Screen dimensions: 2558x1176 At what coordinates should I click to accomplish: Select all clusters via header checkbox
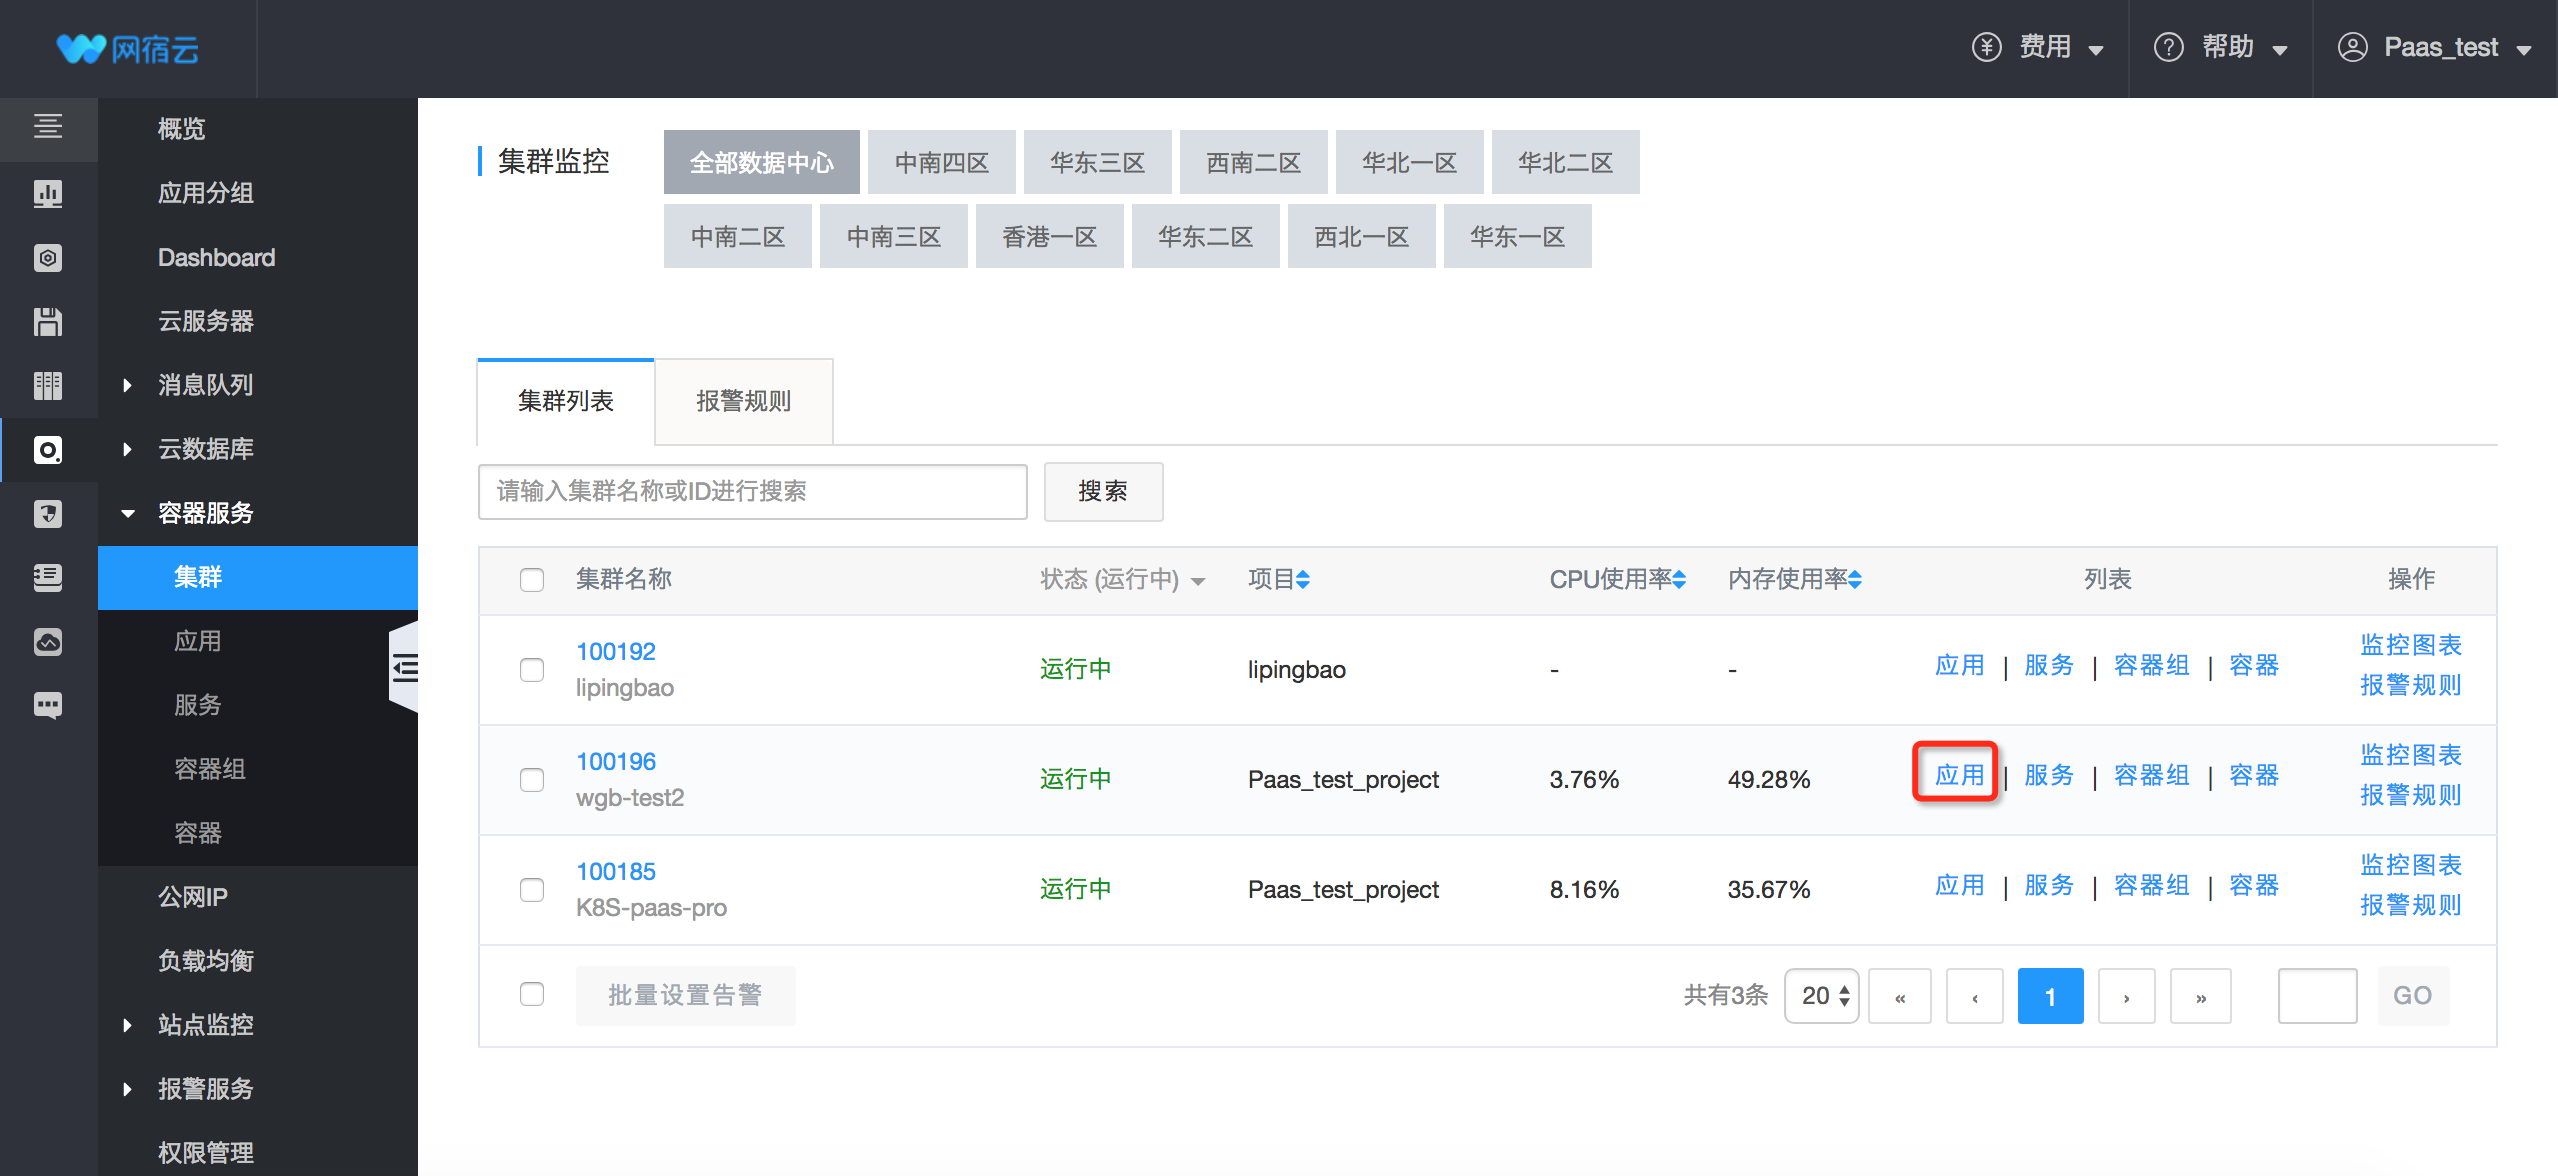531,580
